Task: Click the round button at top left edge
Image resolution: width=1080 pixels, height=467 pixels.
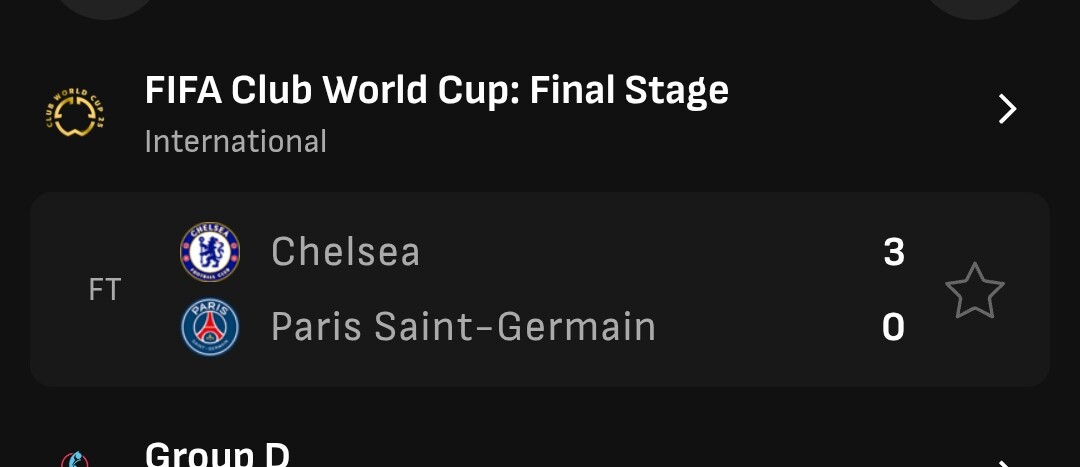Action: coord(105,7)
